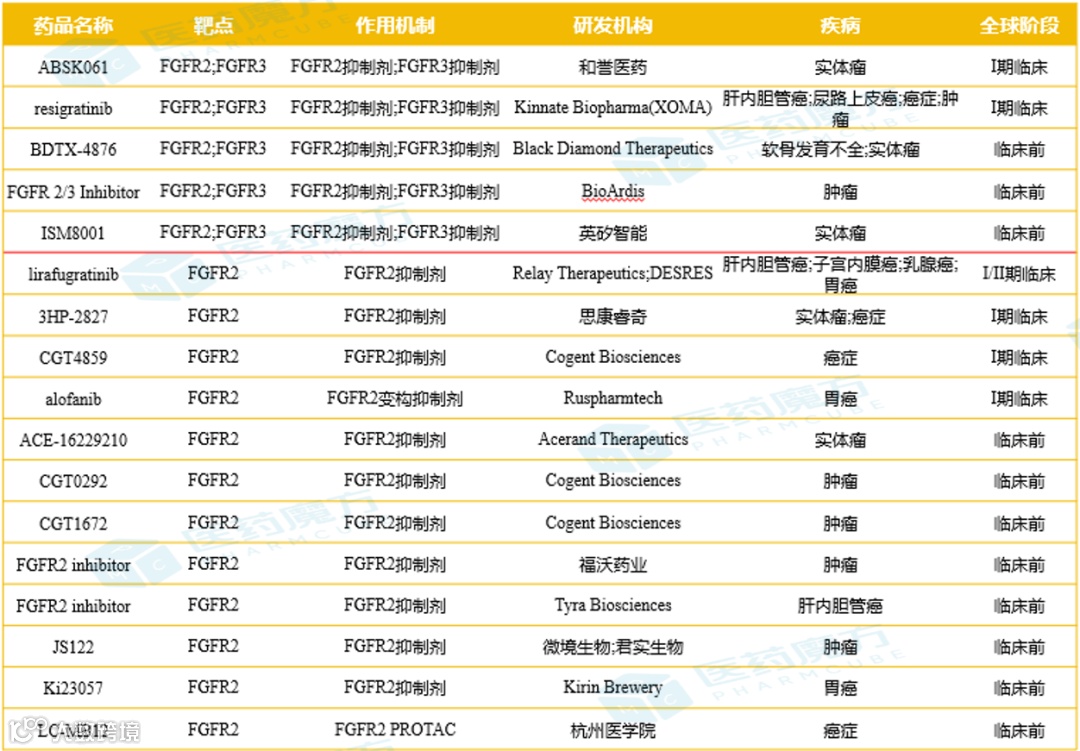Click the 思康睿奇 institution cell
Image resolution: width=1080 pixels, height=751 pixels.
612,316
